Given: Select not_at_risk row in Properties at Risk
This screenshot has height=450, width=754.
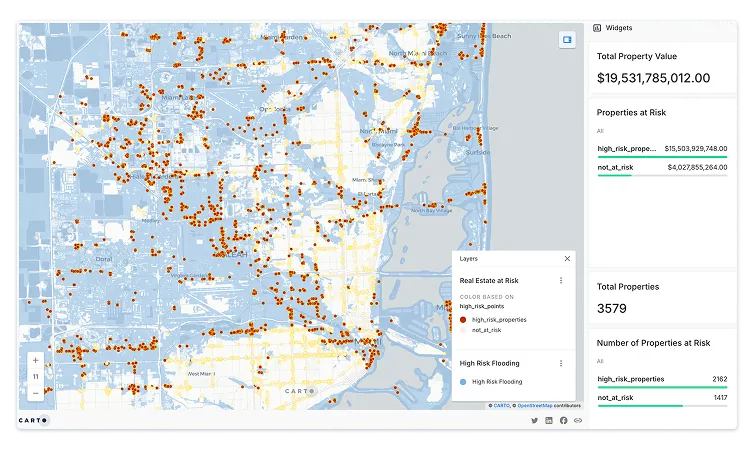Looking at the screenshot, I should (x=662, y=170).
